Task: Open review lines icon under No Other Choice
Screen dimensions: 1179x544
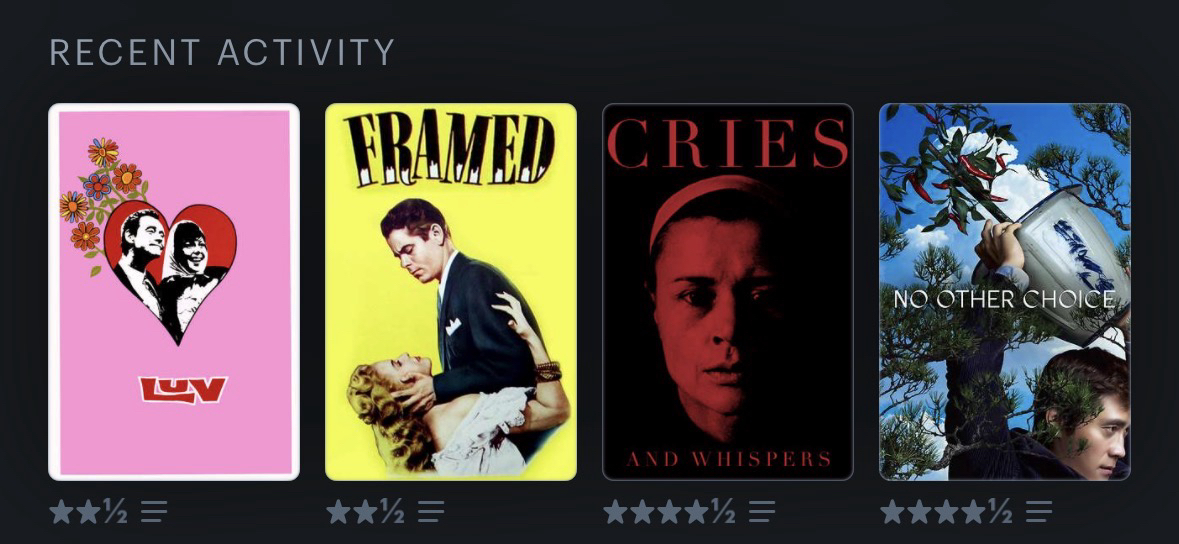Action: pyautogui.click(x=1038, y=512)
